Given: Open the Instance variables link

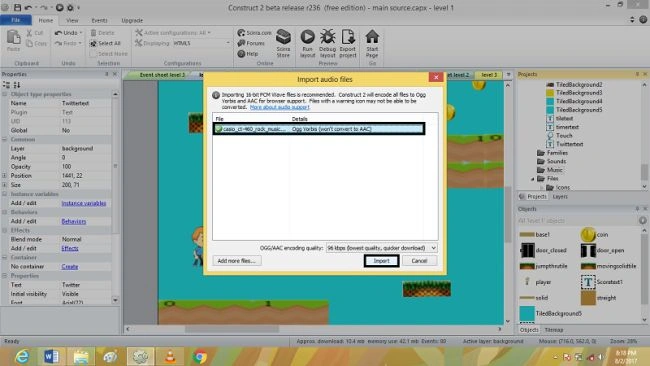Looking at the screenshot, I should (x=84, y=203).
